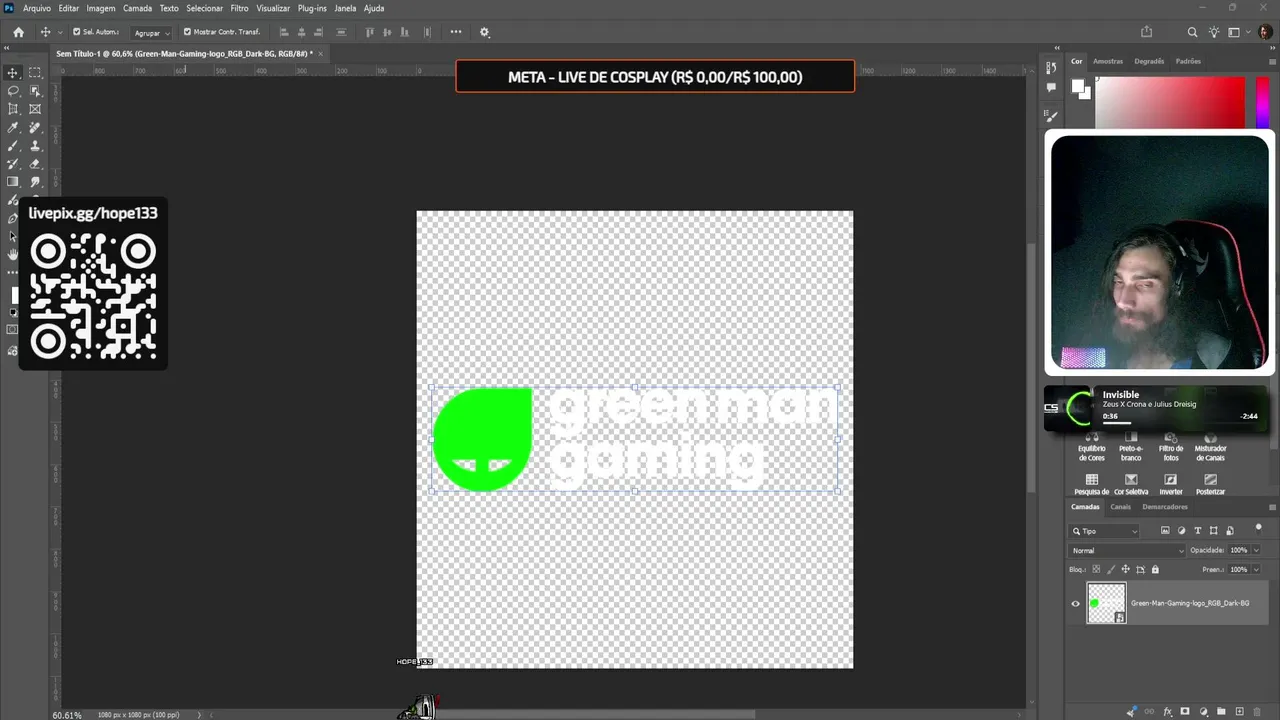Open the Normal blend mode dropdown
Screen dimensions: 1280x720
(1127, 550)
